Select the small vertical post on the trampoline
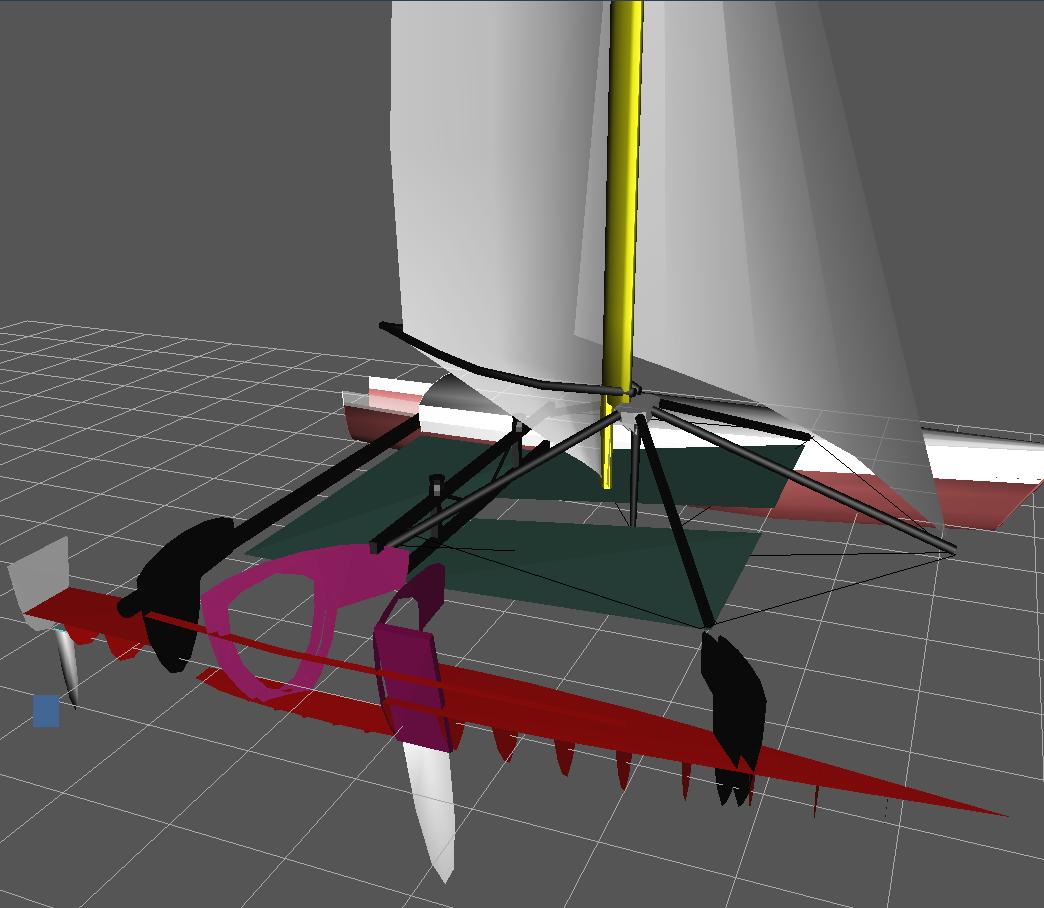The width and height of the screenshot is (1044, 908). click(x=436, y=492)
